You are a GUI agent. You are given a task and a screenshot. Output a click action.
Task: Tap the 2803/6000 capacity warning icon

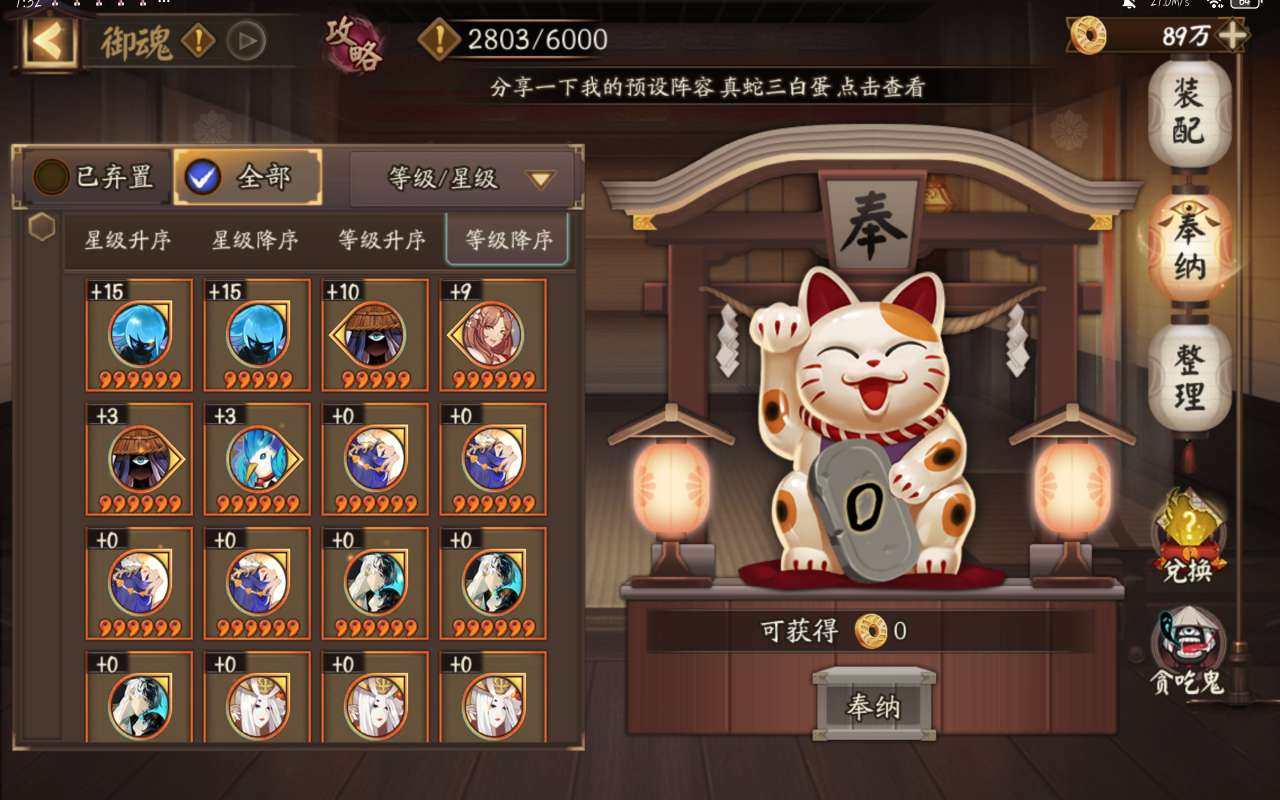click(x=439, y=39)
